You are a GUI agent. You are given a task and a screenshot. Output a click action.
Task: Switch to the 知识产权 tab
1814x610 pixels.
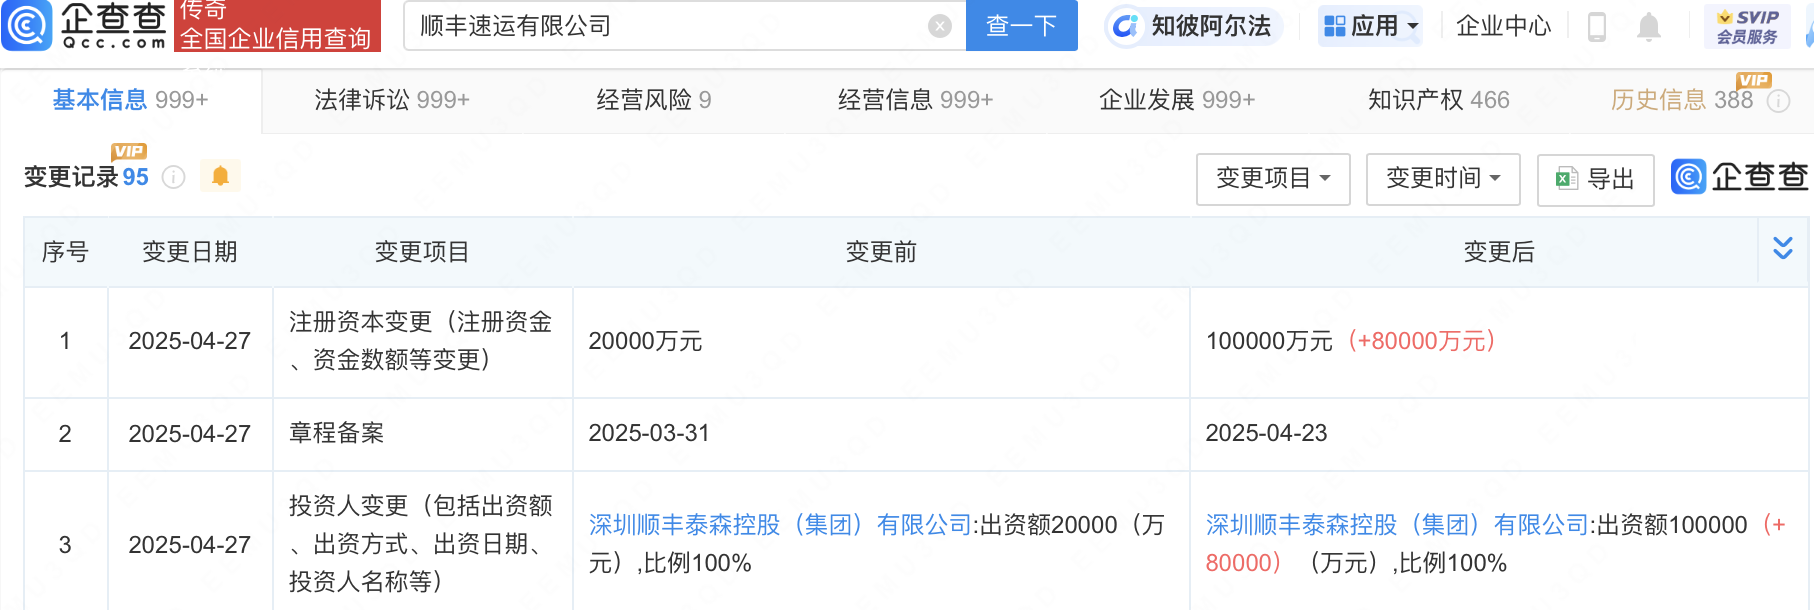coord(1439,100)
